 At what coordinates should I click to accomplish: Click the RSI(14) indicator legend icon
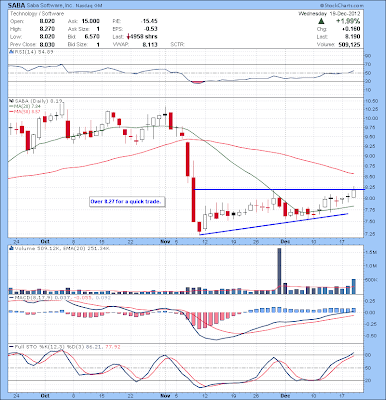(11, 52)
